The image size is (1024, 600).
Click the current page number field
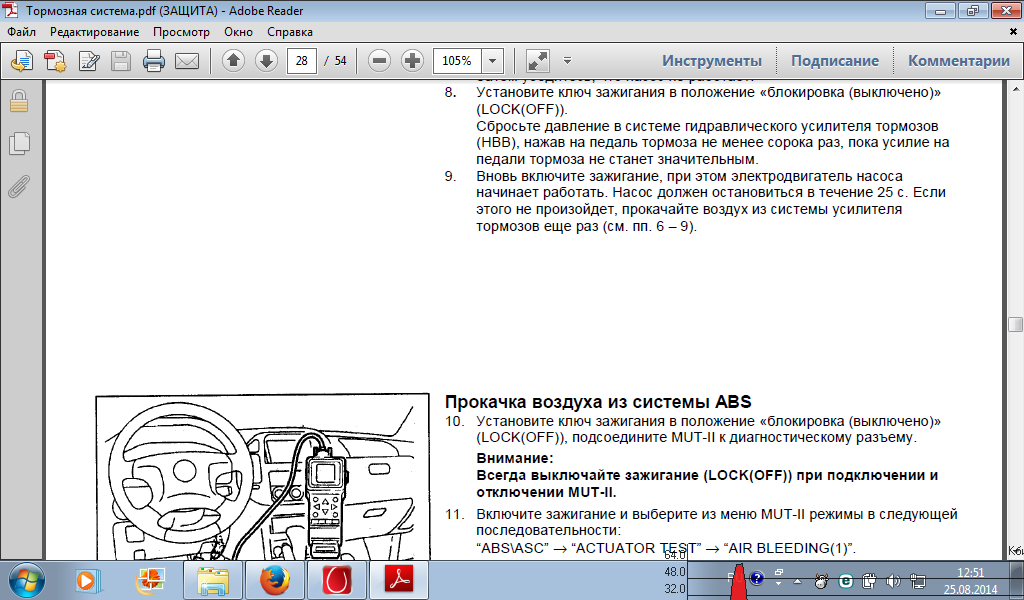coord(301,61)
